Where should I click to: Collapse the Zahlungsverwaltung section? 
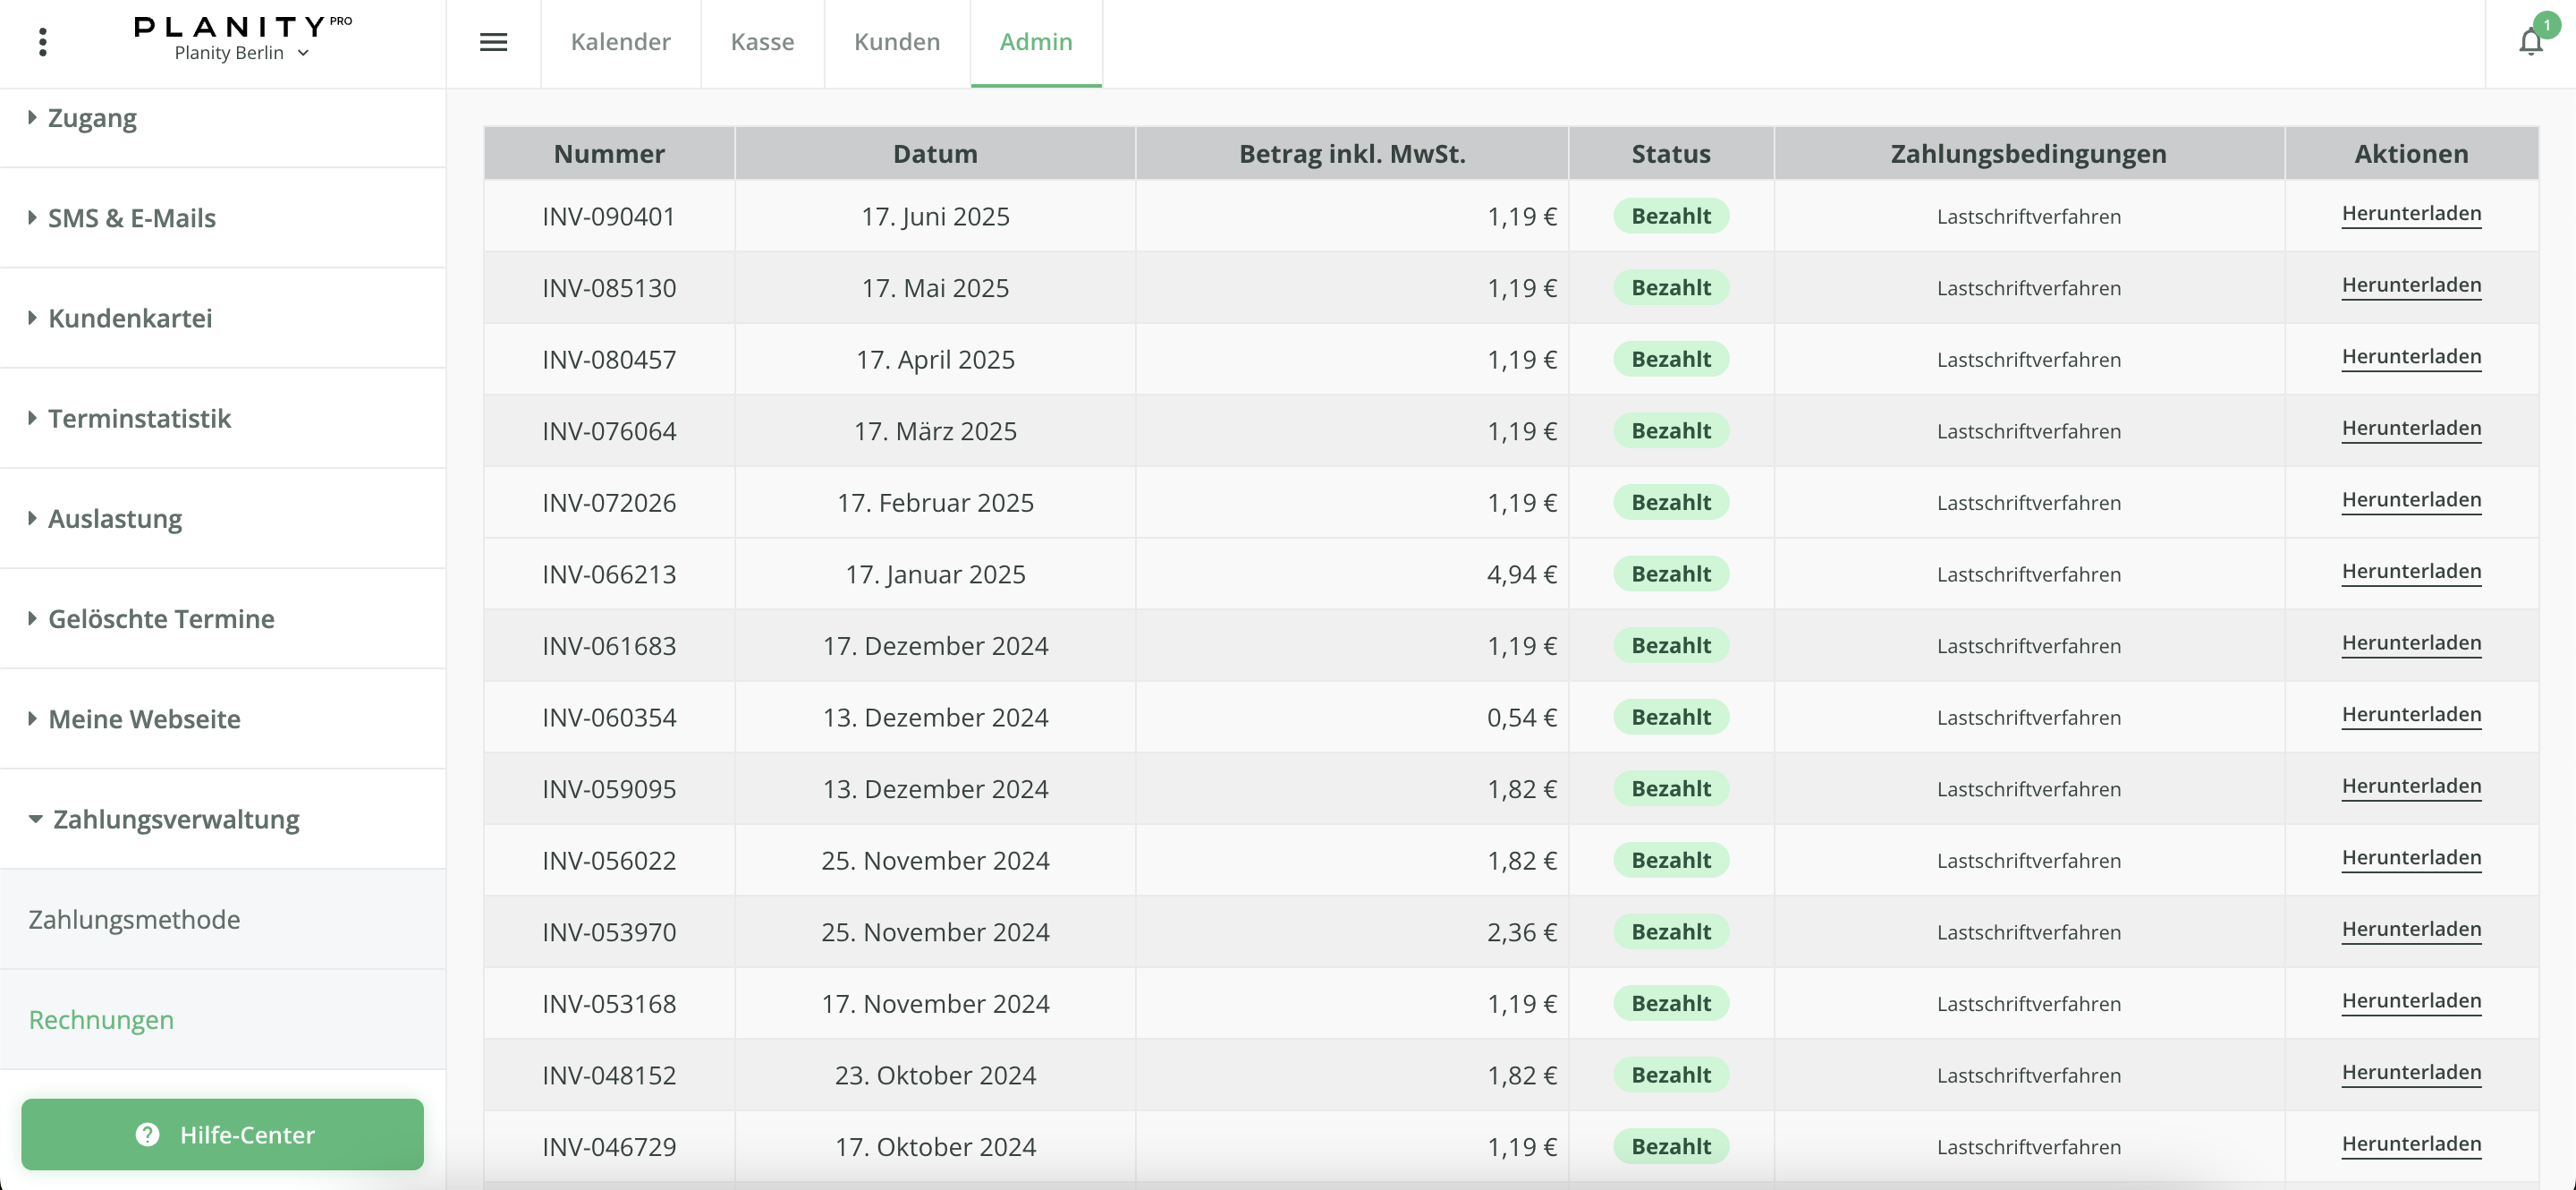point(175,819)
